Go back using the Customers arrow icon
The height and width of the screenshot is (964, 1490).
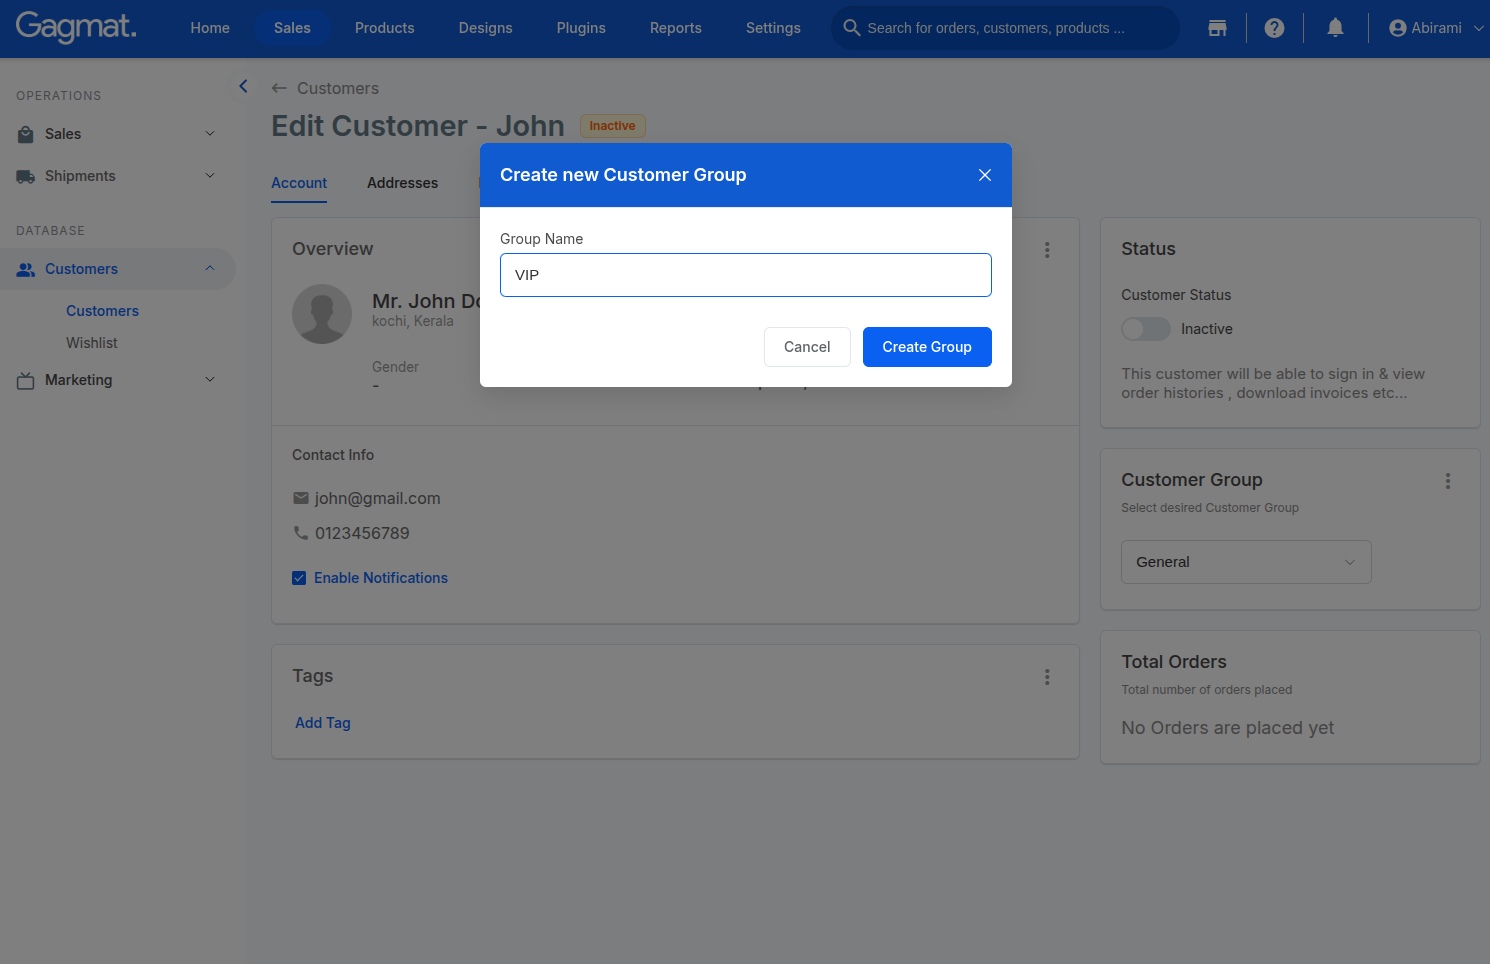pyautogui.click(x=279, y=88)
